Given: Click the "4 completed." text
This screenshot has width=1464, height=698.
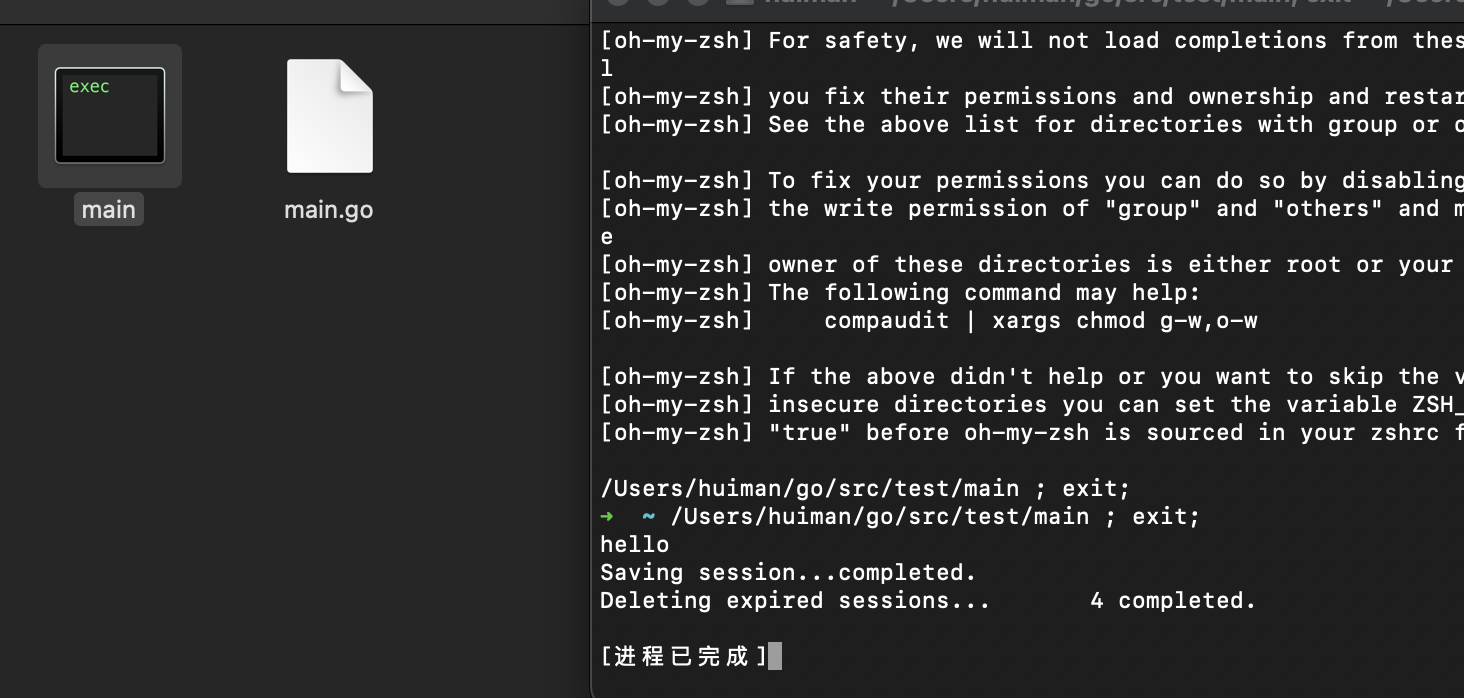Looking at the screenshot, I should (1173, 601).
